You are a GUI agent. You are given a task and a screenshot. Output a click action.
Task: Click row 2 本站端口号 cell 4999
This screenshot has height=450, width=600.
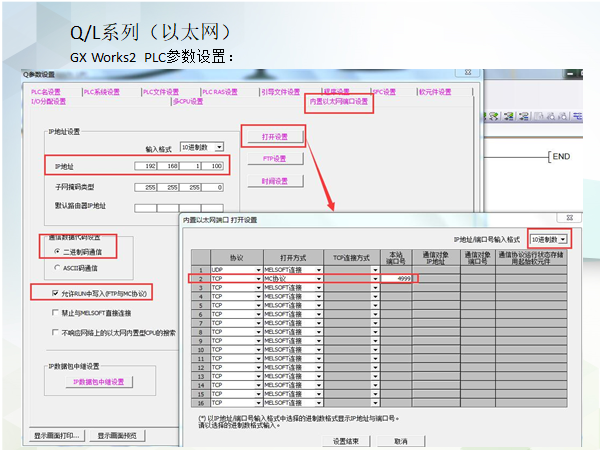click(396, 279)
